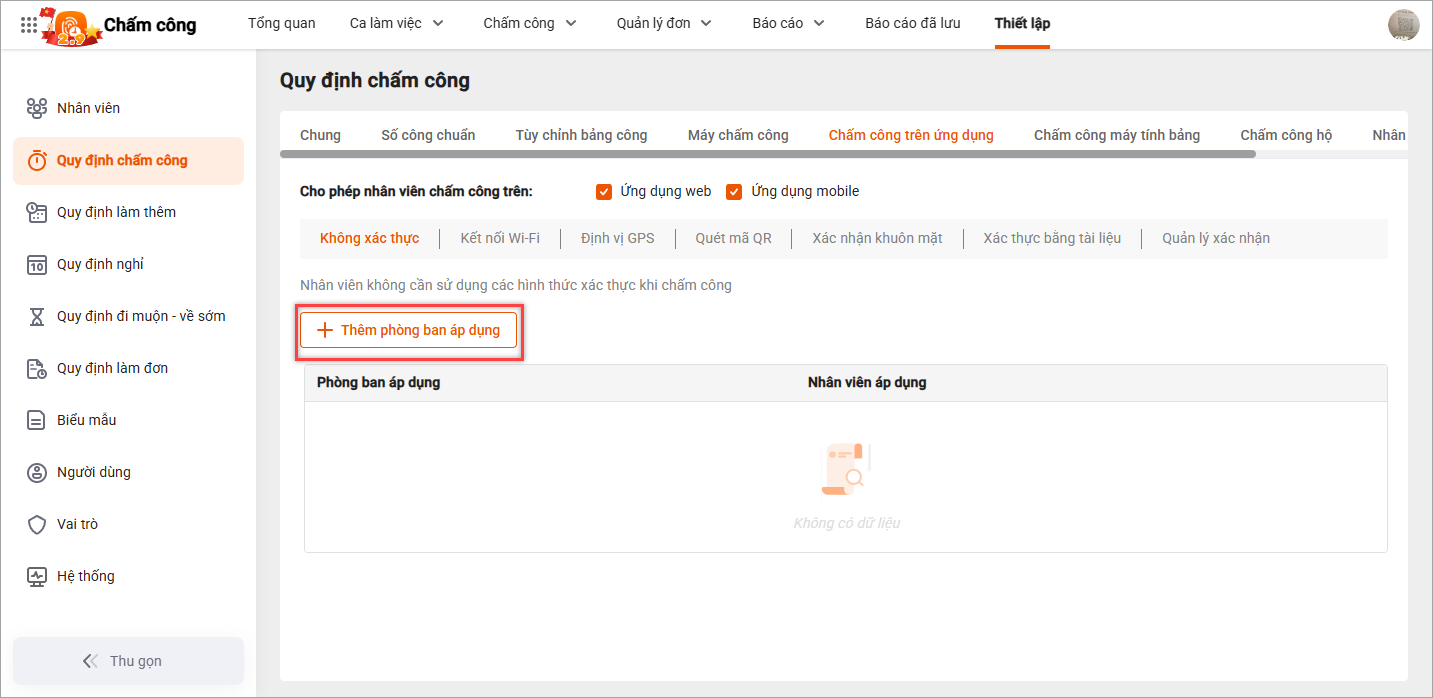
Task: Click Thêm phòng ban áp dụng button
Action: click(x=409, y=330)
